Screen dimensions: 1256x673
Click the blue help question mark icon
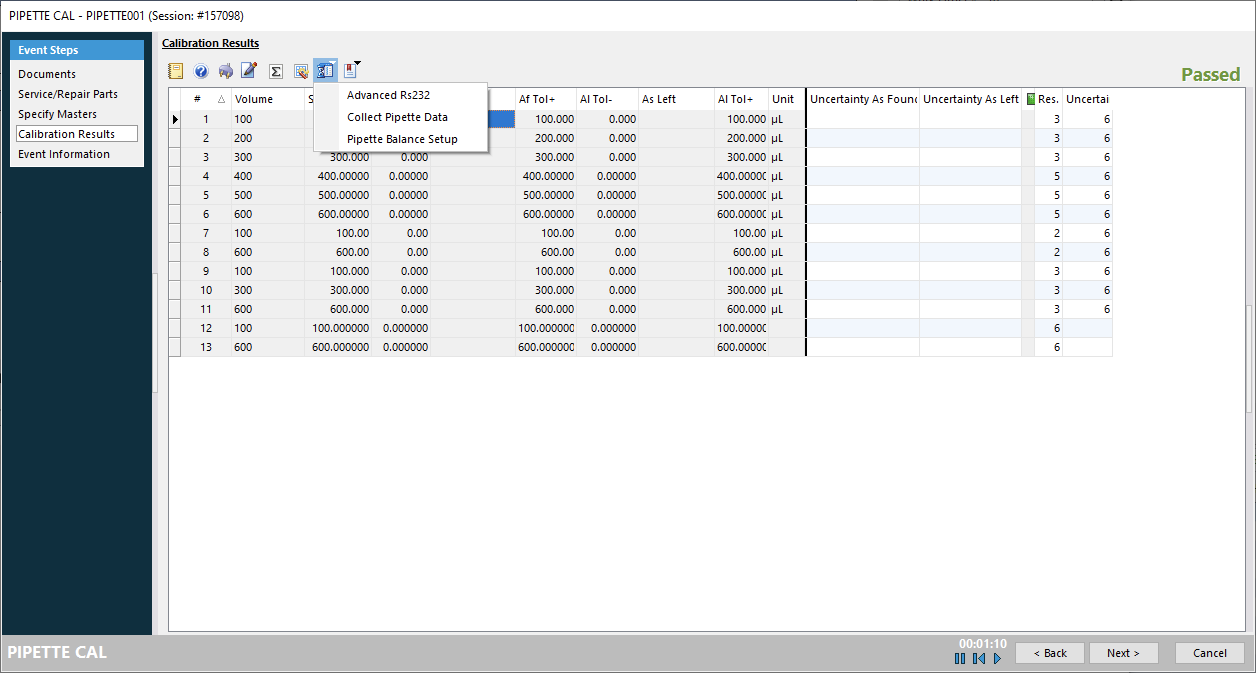click(201, 71)
